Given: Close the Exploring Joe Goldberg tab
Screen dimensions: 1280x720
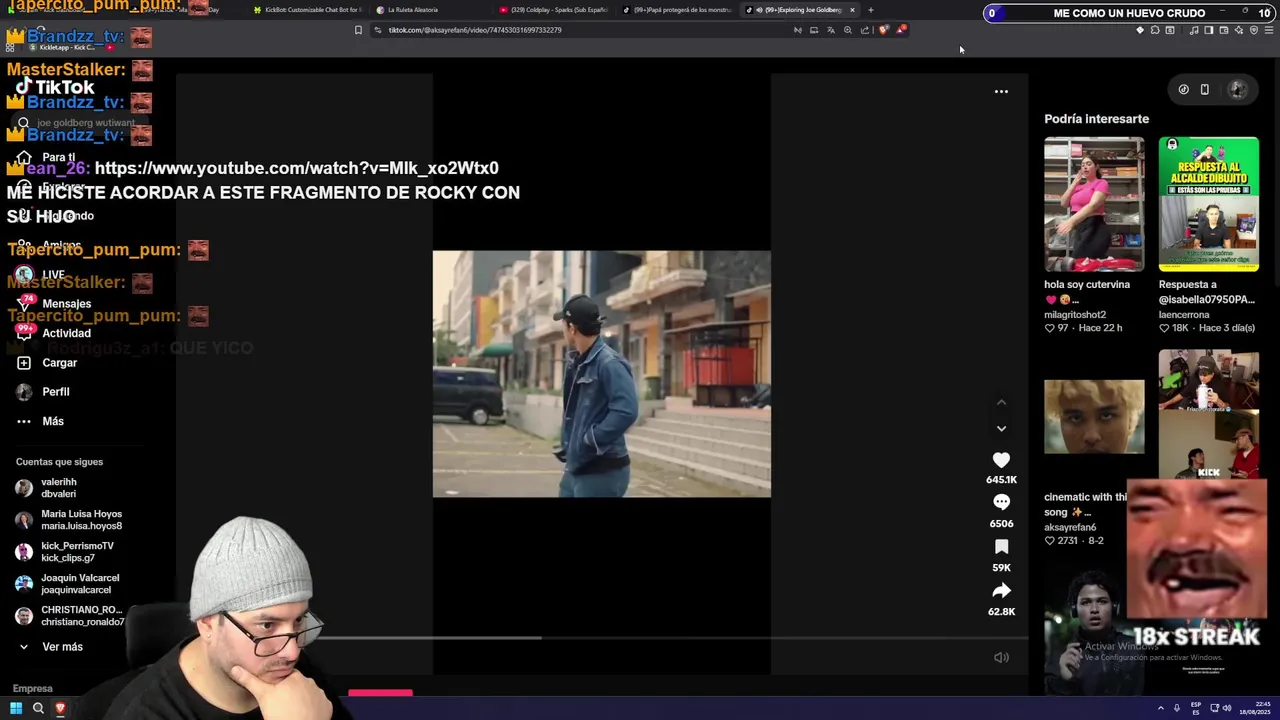Looking at the screenshot, I should point(852,10).
